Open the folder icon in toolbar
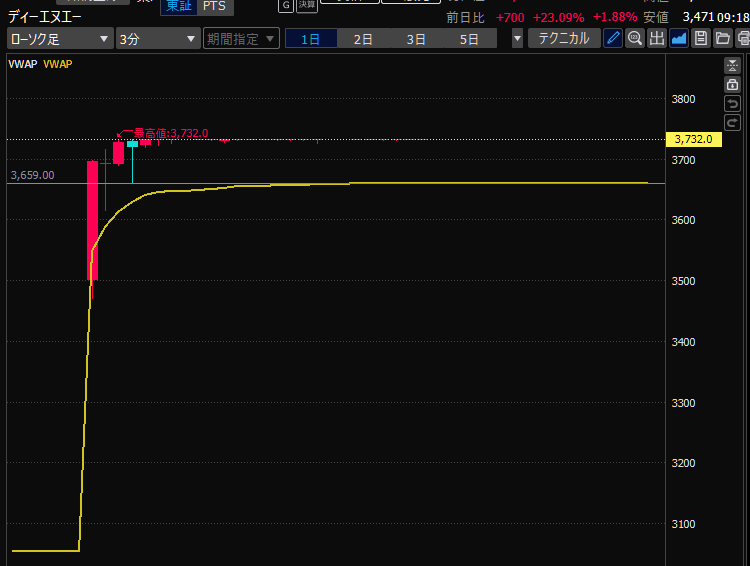The width and height of the screenshot is (750, 566). [x=722, y=39]
